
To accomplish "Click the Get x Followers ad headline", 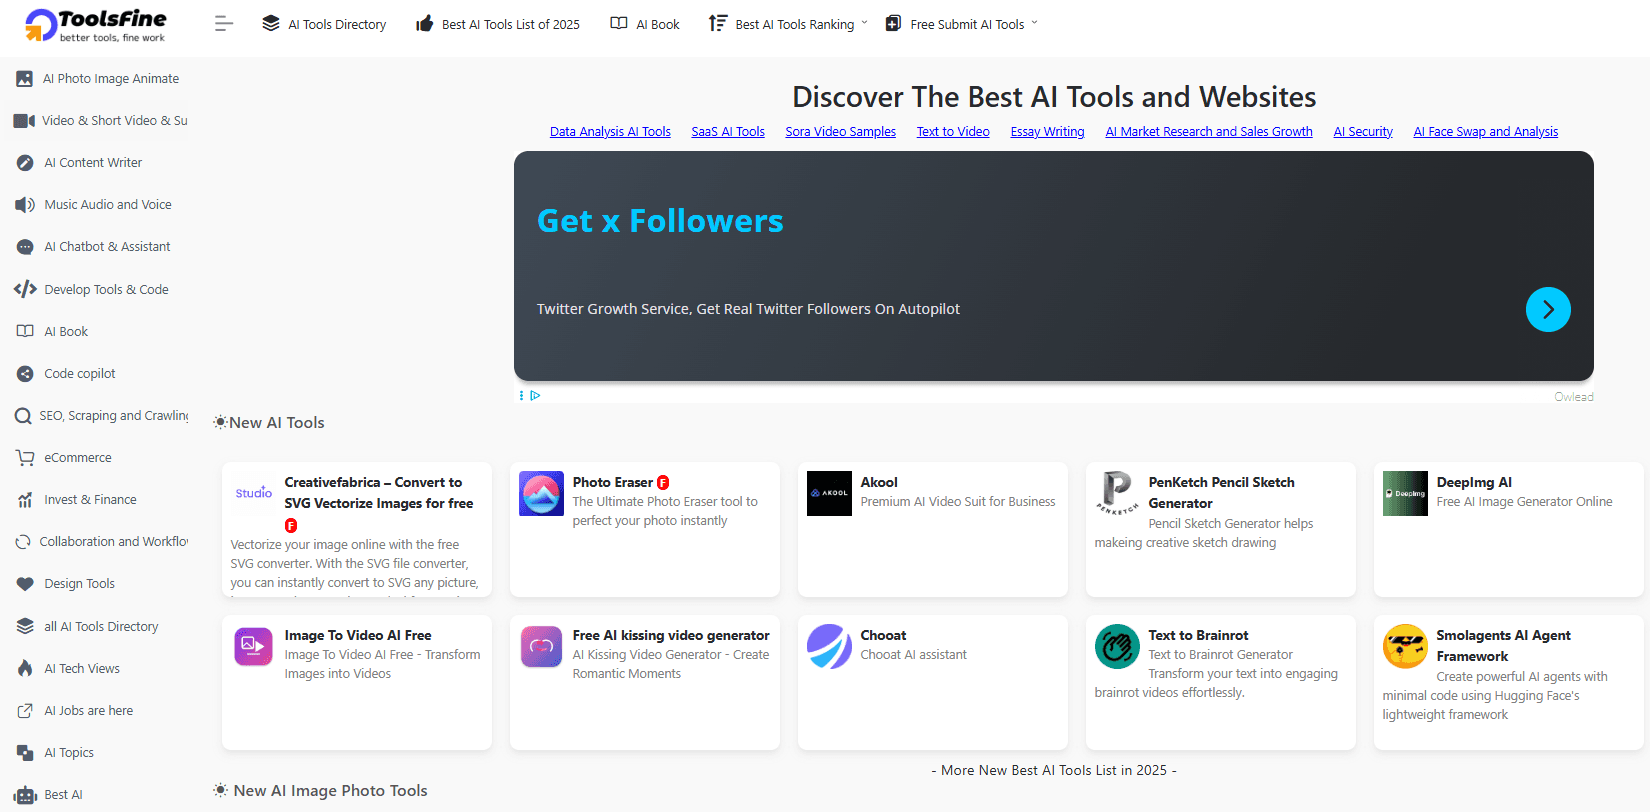I will [660, 221].
